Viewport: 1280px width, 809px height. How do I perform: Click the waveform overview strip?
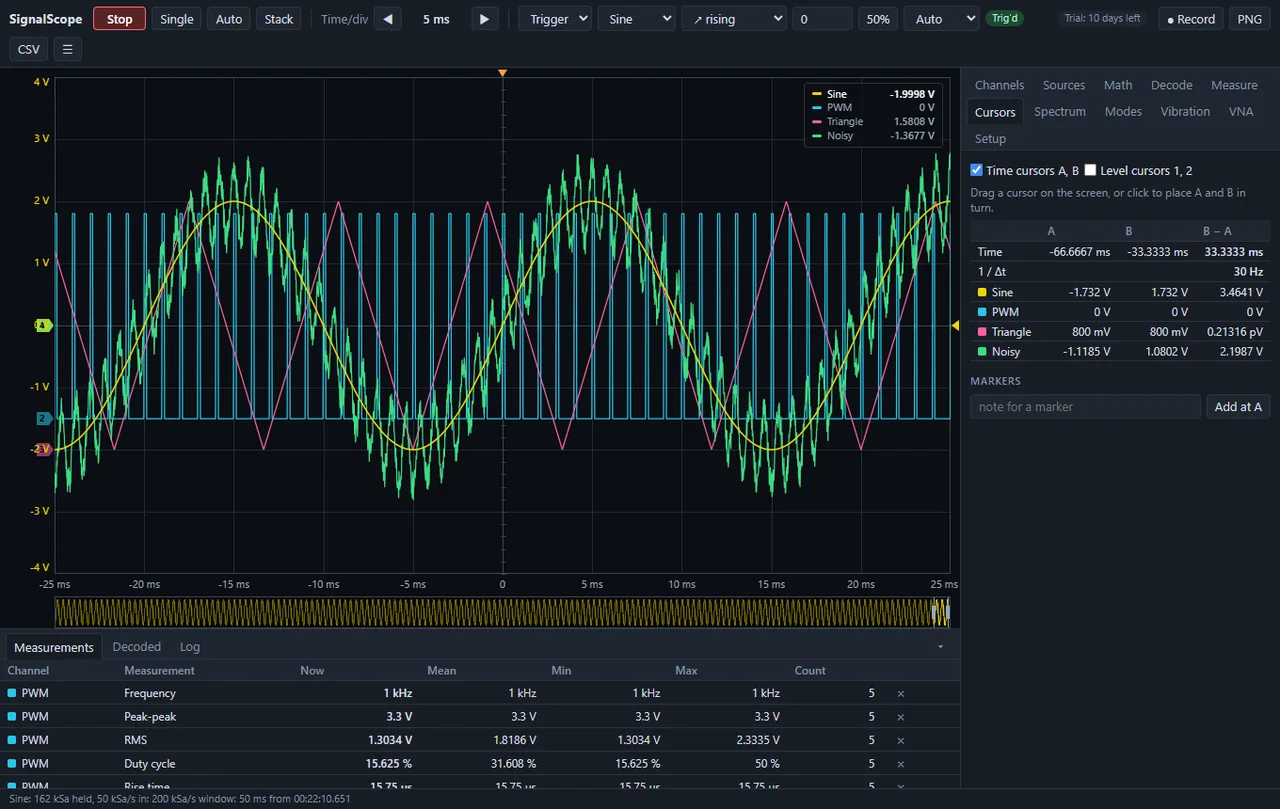point(502,612)
